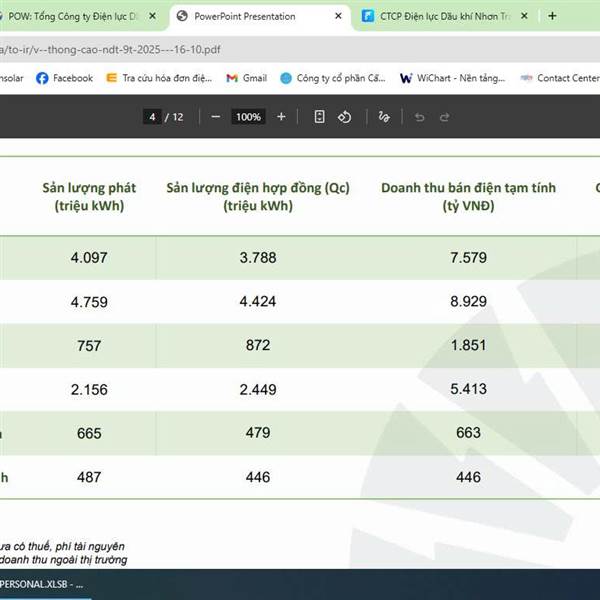This screenshot has height=600, width=600.
Task: Click the zoom out minus icon
Action: pos(215,117)
